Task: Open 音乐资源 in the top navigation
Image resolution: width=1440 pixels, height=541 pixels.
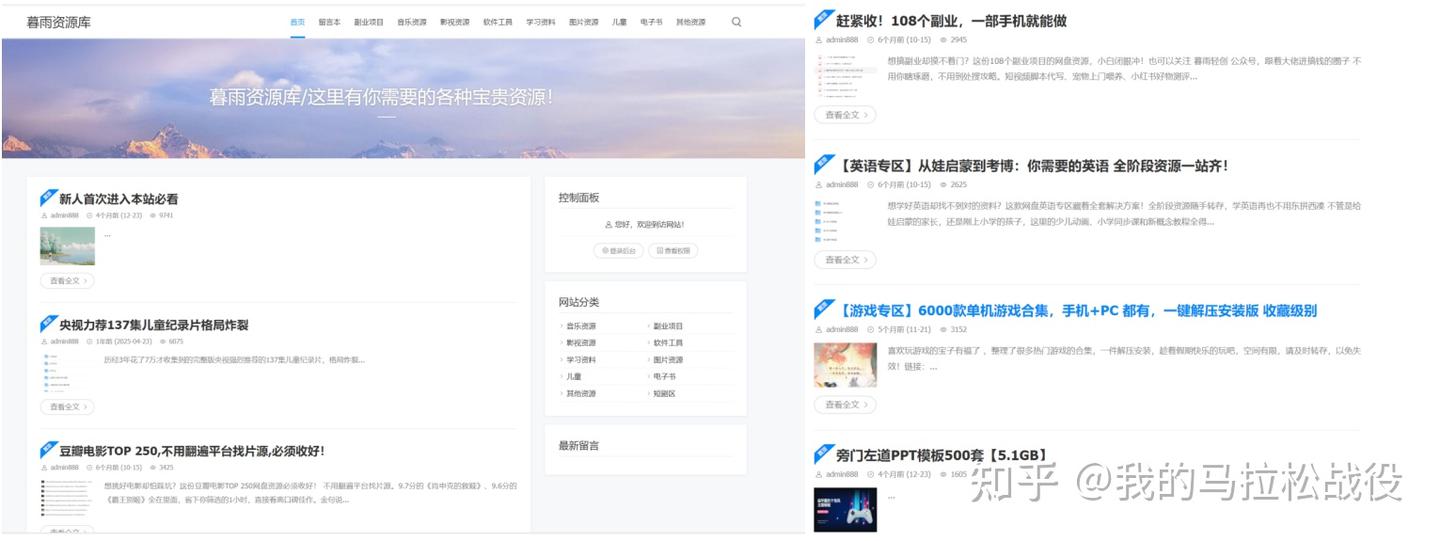Action: pyautogui.click(x=412, y=22)
